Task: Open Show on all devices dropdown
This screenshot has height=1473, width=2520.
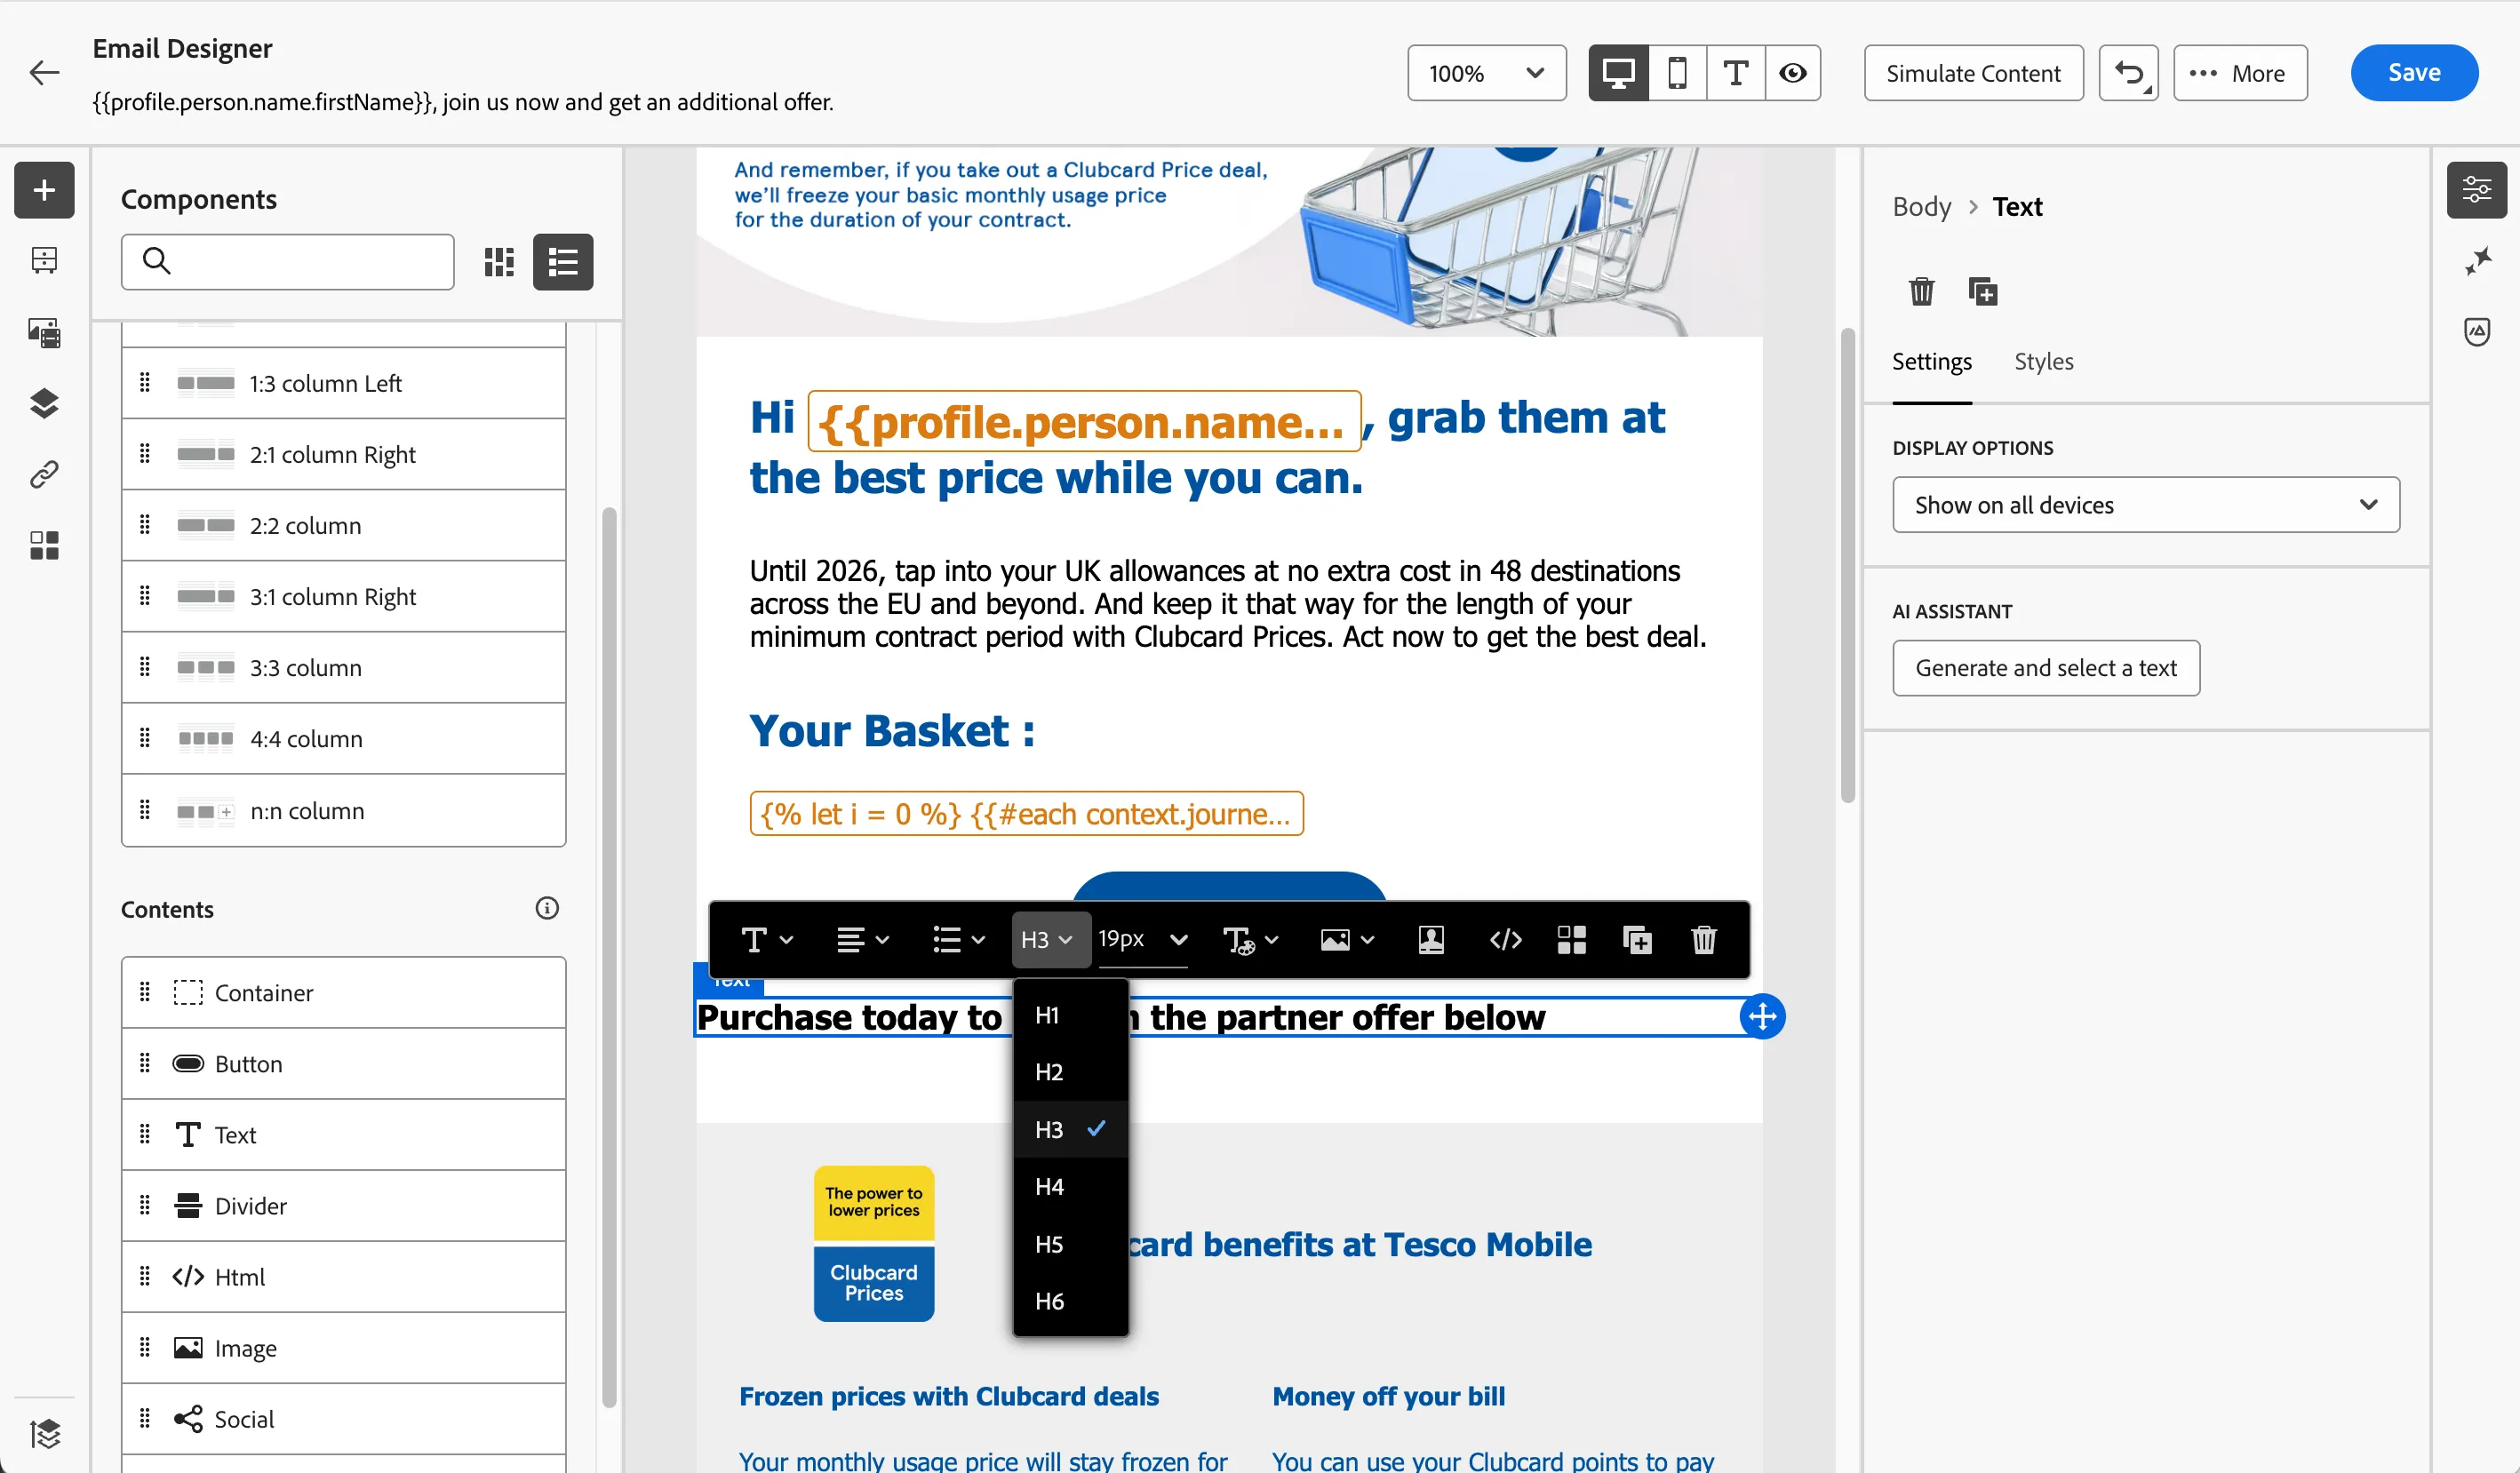Action: [2146, 505]
